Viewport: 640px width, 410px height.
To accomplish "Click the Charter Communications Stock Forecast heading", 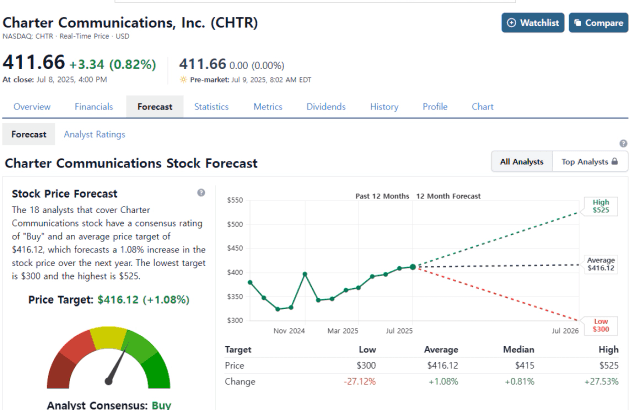I will click(x=131, y=163).
